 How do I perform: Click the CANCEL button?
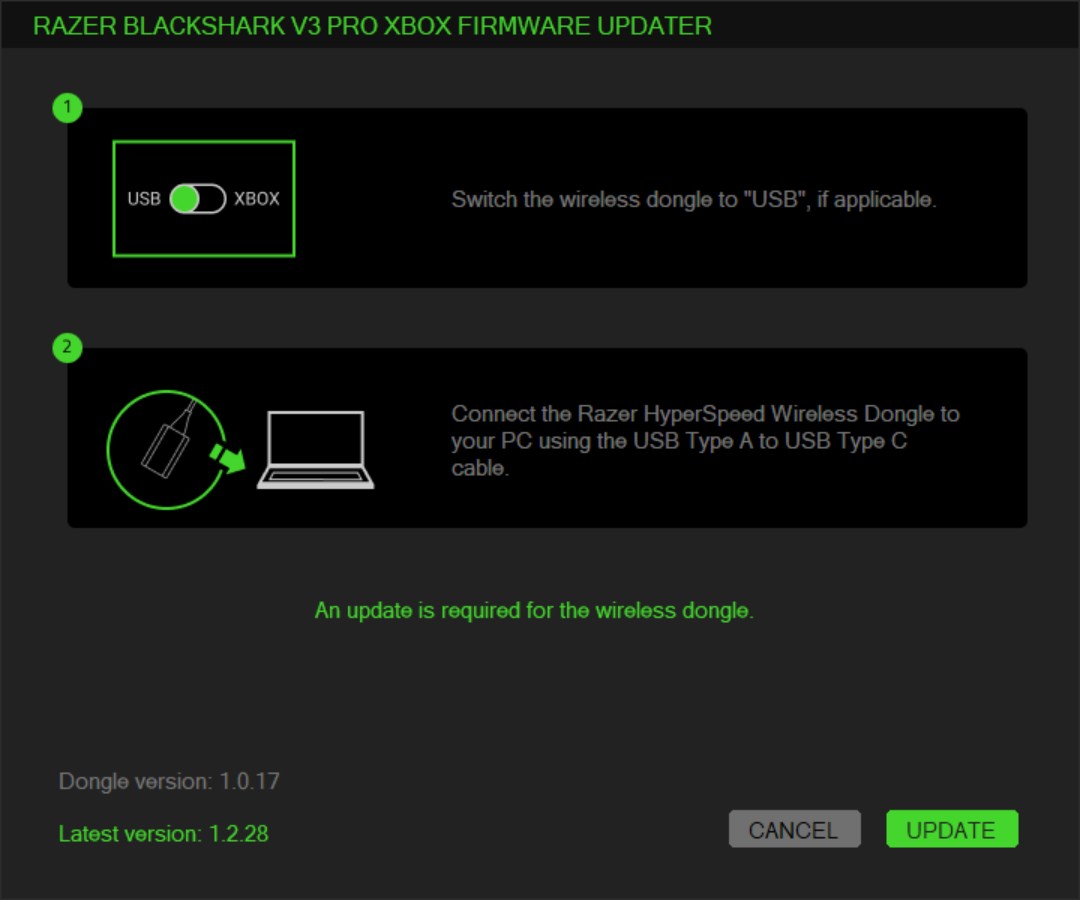coord(794,829)
